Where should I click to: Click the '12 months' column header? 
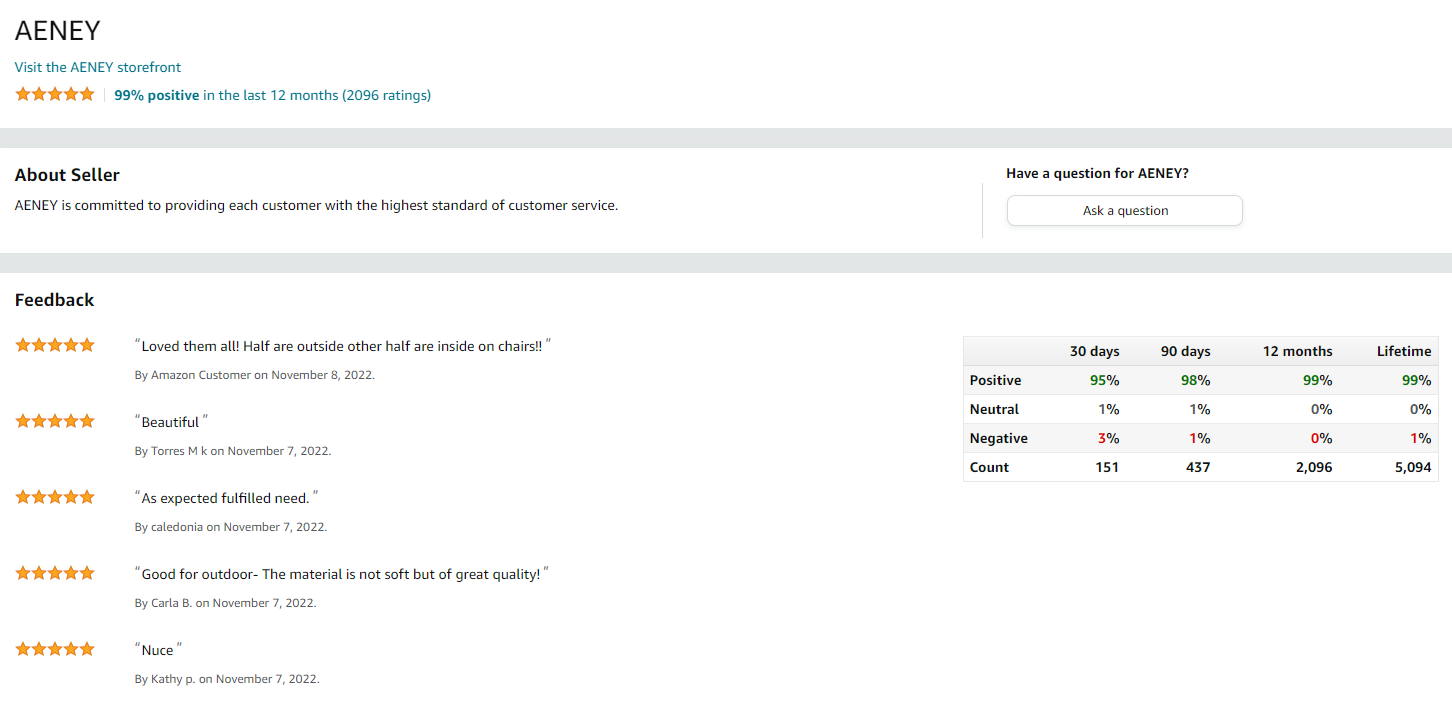tap(1298, 351)
